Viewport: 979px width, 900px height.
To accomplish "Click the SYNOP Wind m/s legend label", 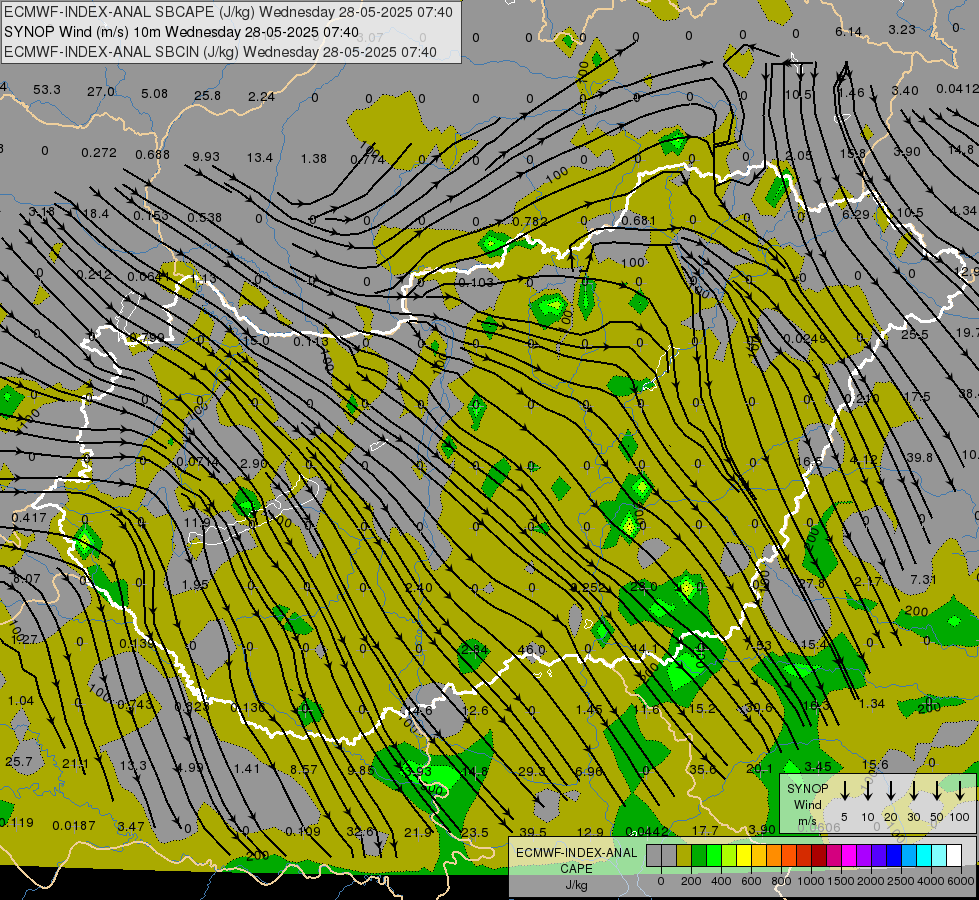I will [x=807, y=804].
